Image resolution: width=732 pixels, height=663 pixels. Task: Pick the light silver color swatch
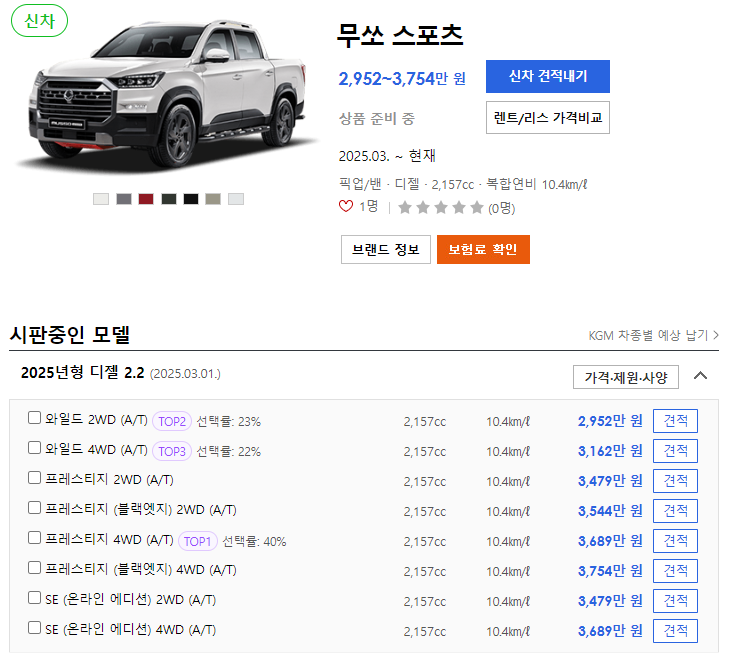236,199
